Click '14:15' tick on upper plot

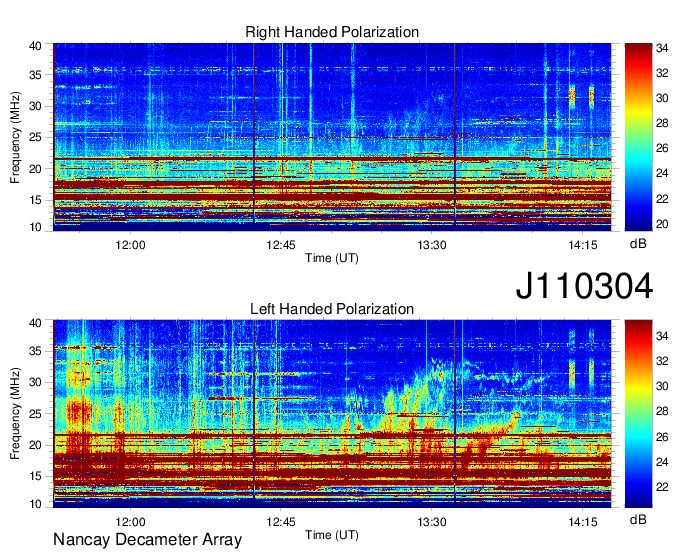point(583,245)
